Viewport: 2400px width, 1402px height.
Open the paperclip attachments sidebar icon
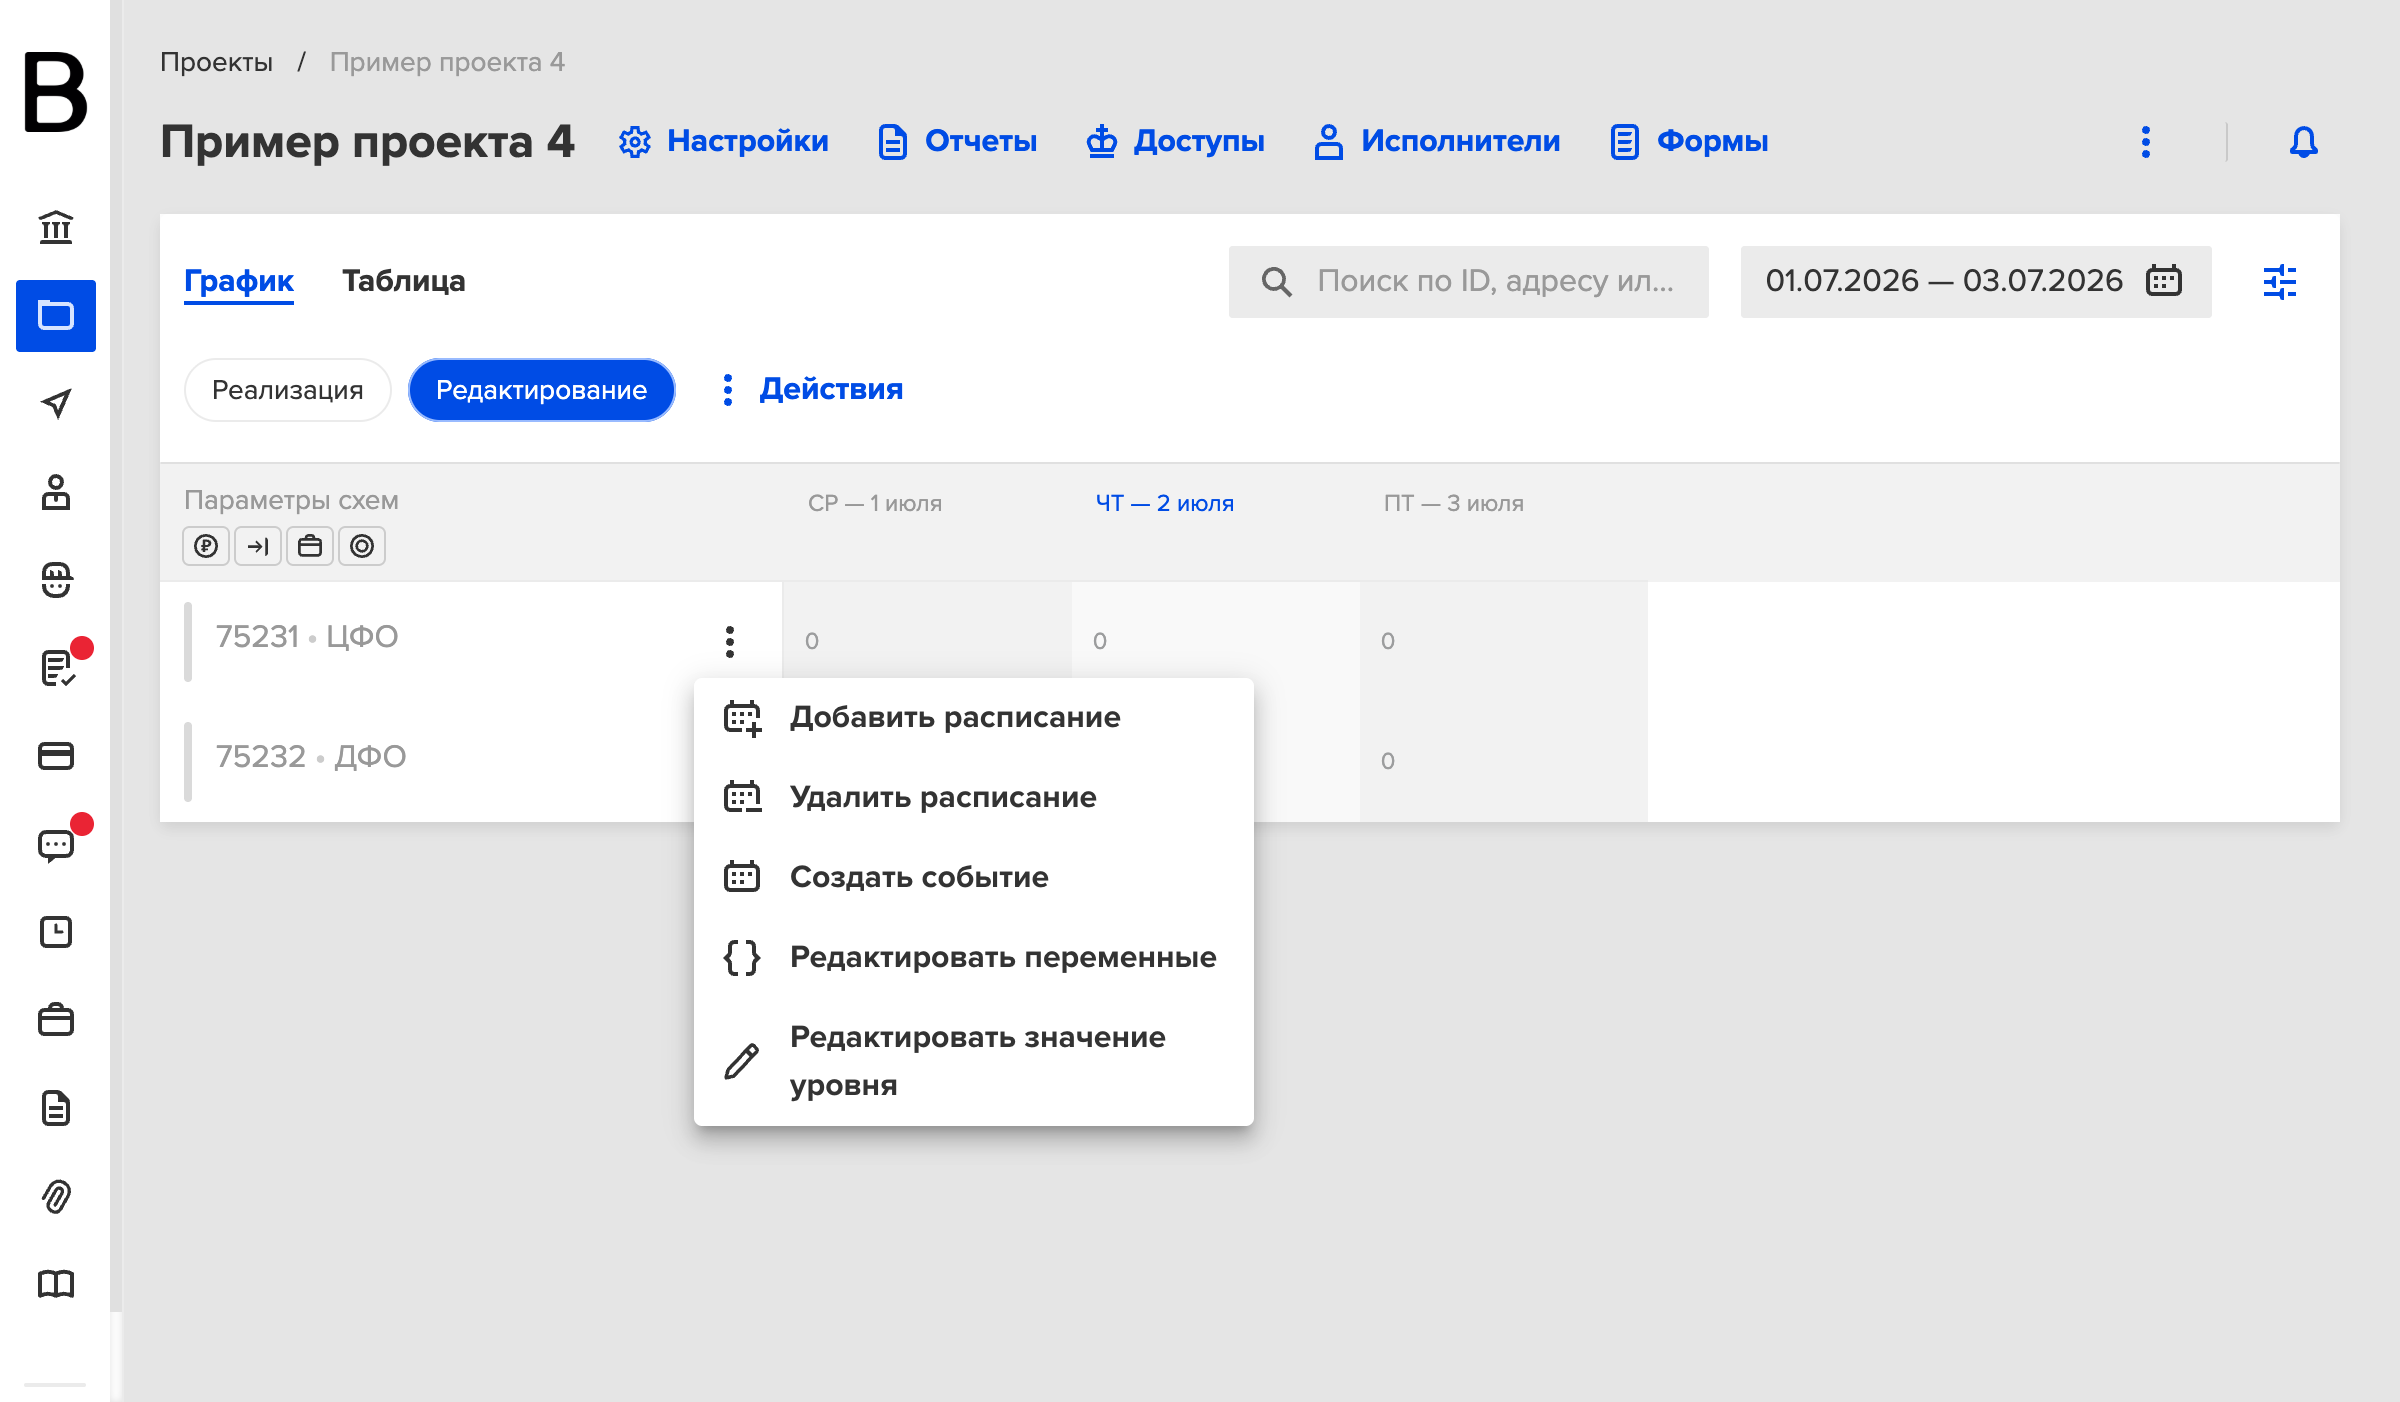56,1196
